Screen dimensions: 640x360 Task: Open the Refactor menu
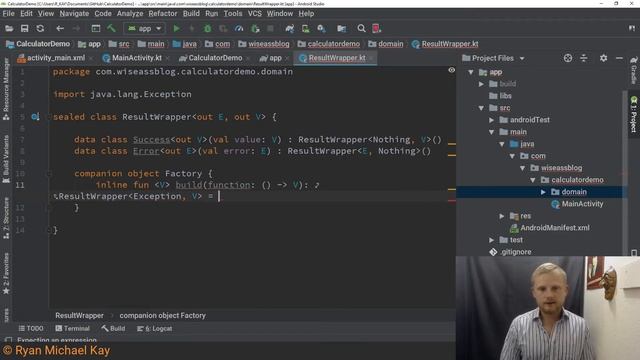tap(162, 13)
